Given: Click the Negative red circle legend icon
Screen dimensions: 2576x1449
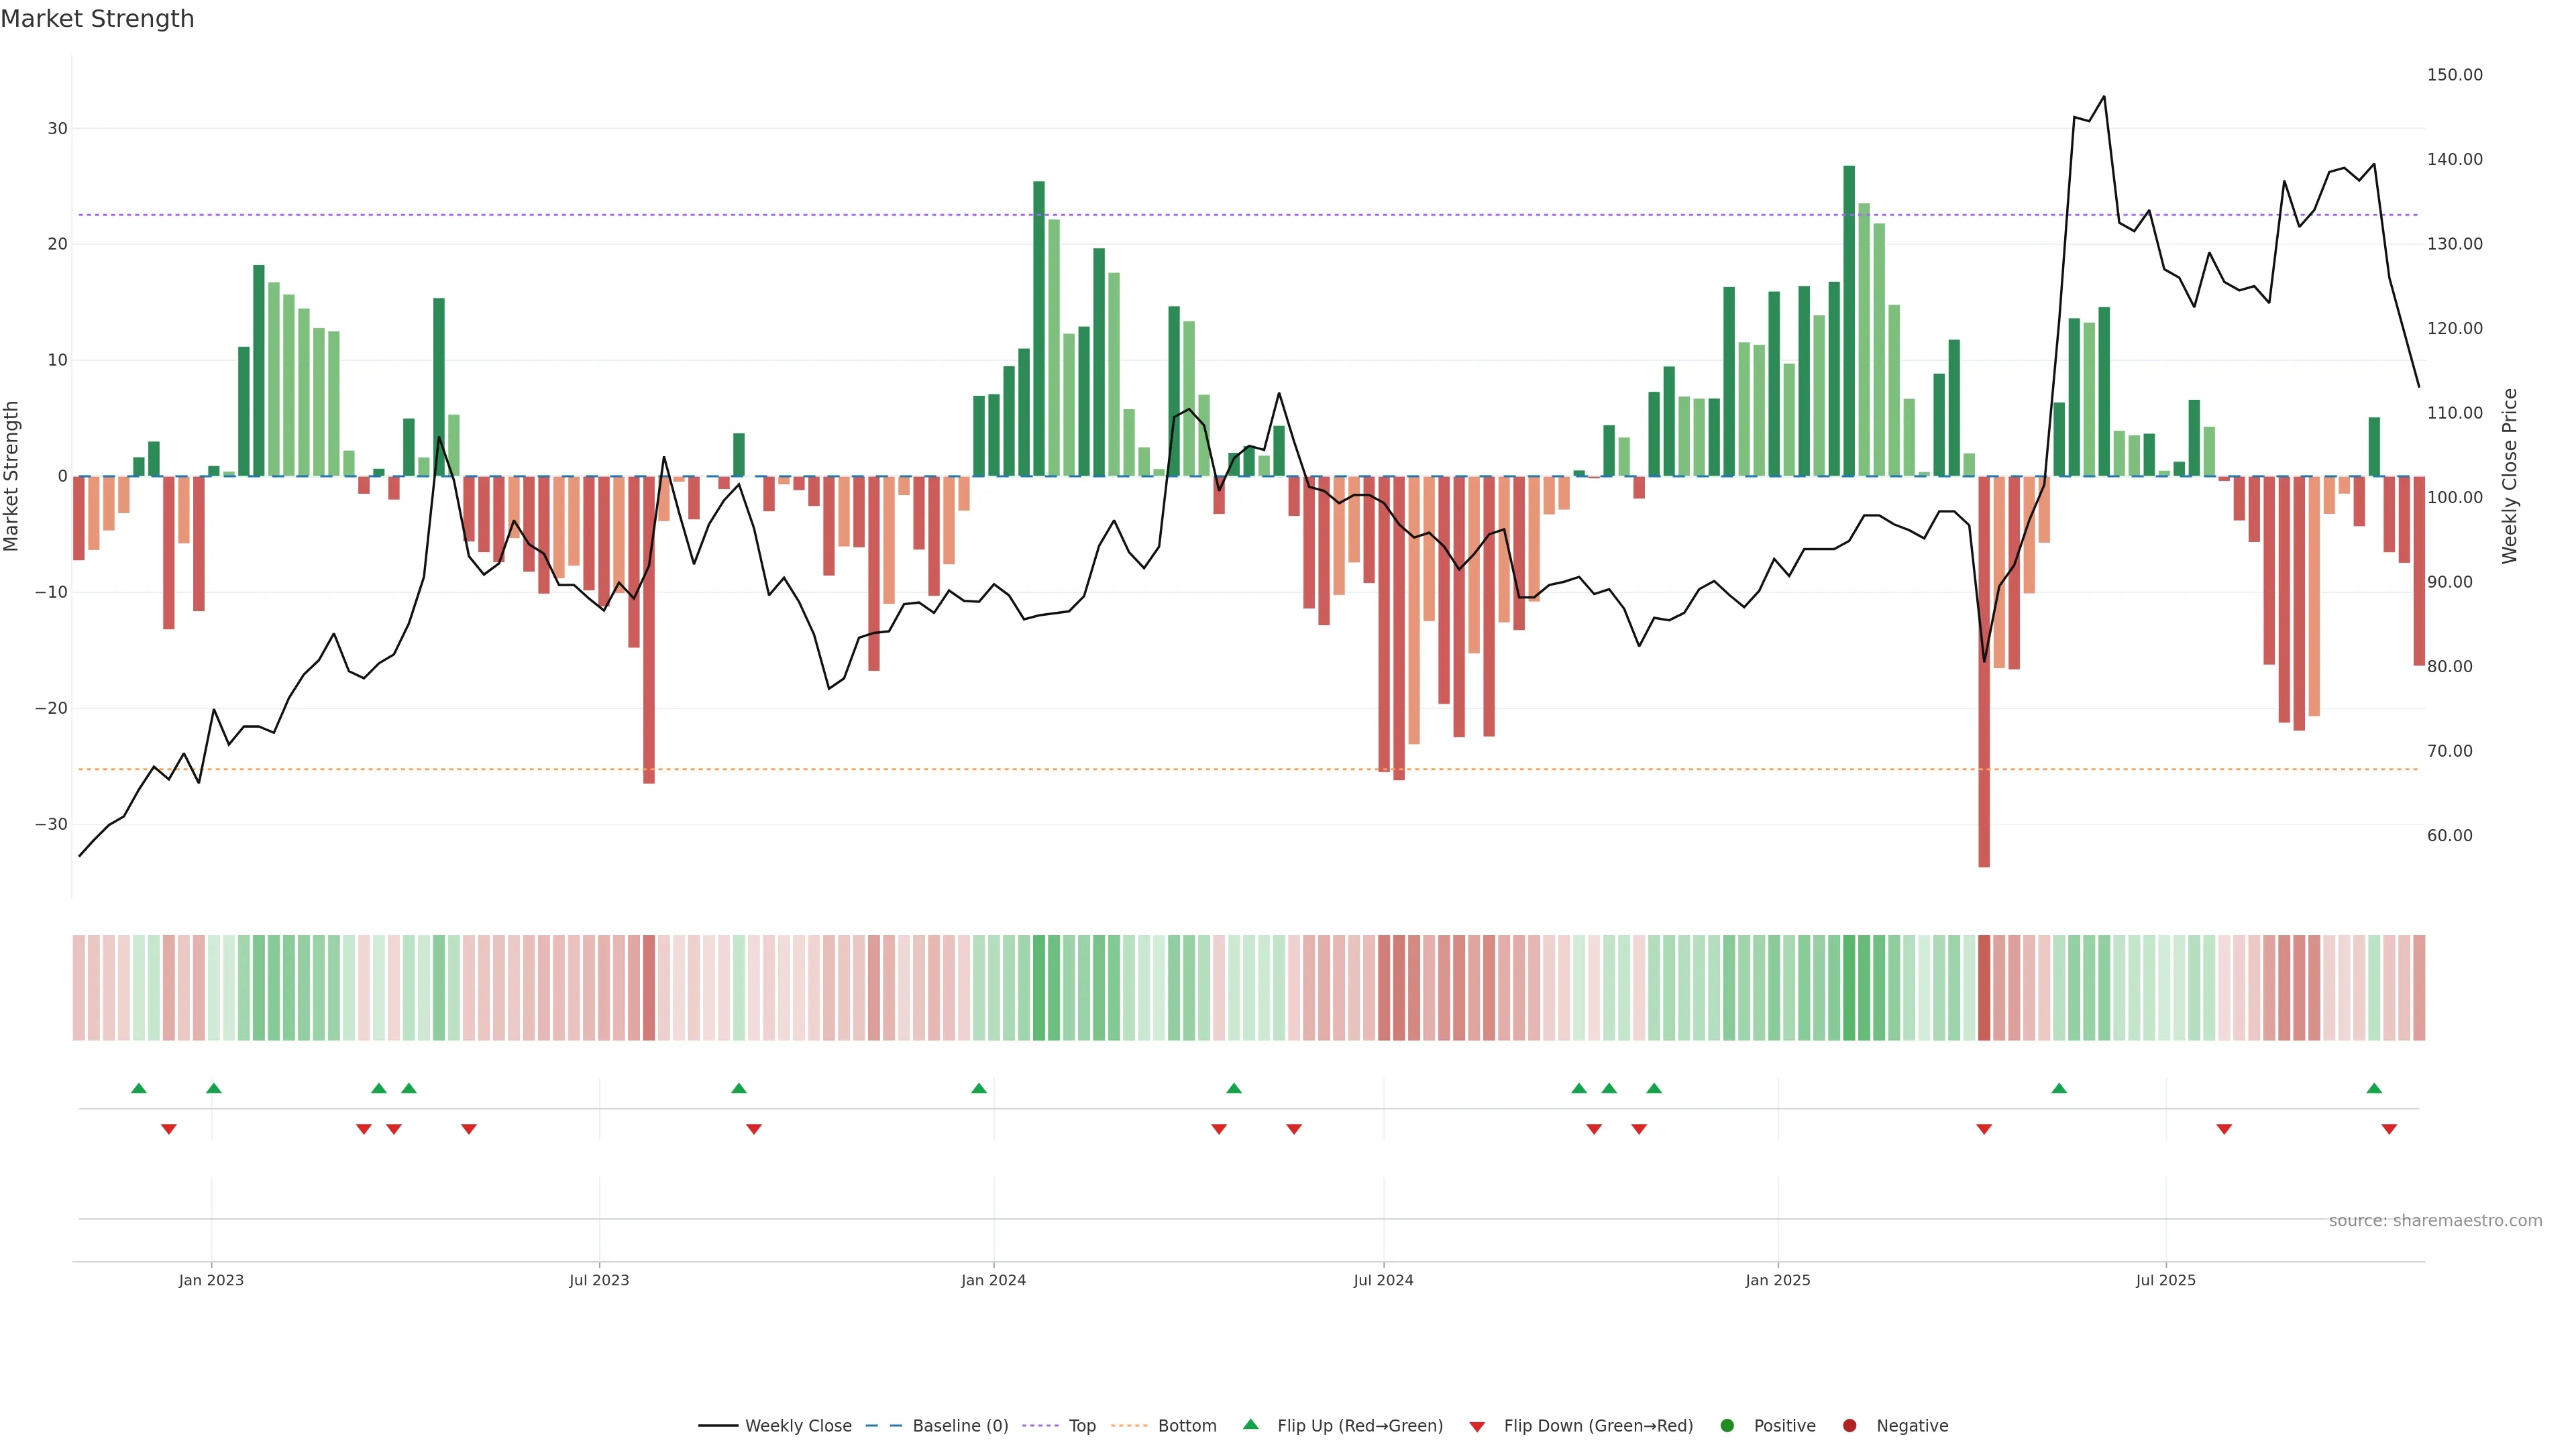Looking at the screenshot, I should [1849, 1426].
